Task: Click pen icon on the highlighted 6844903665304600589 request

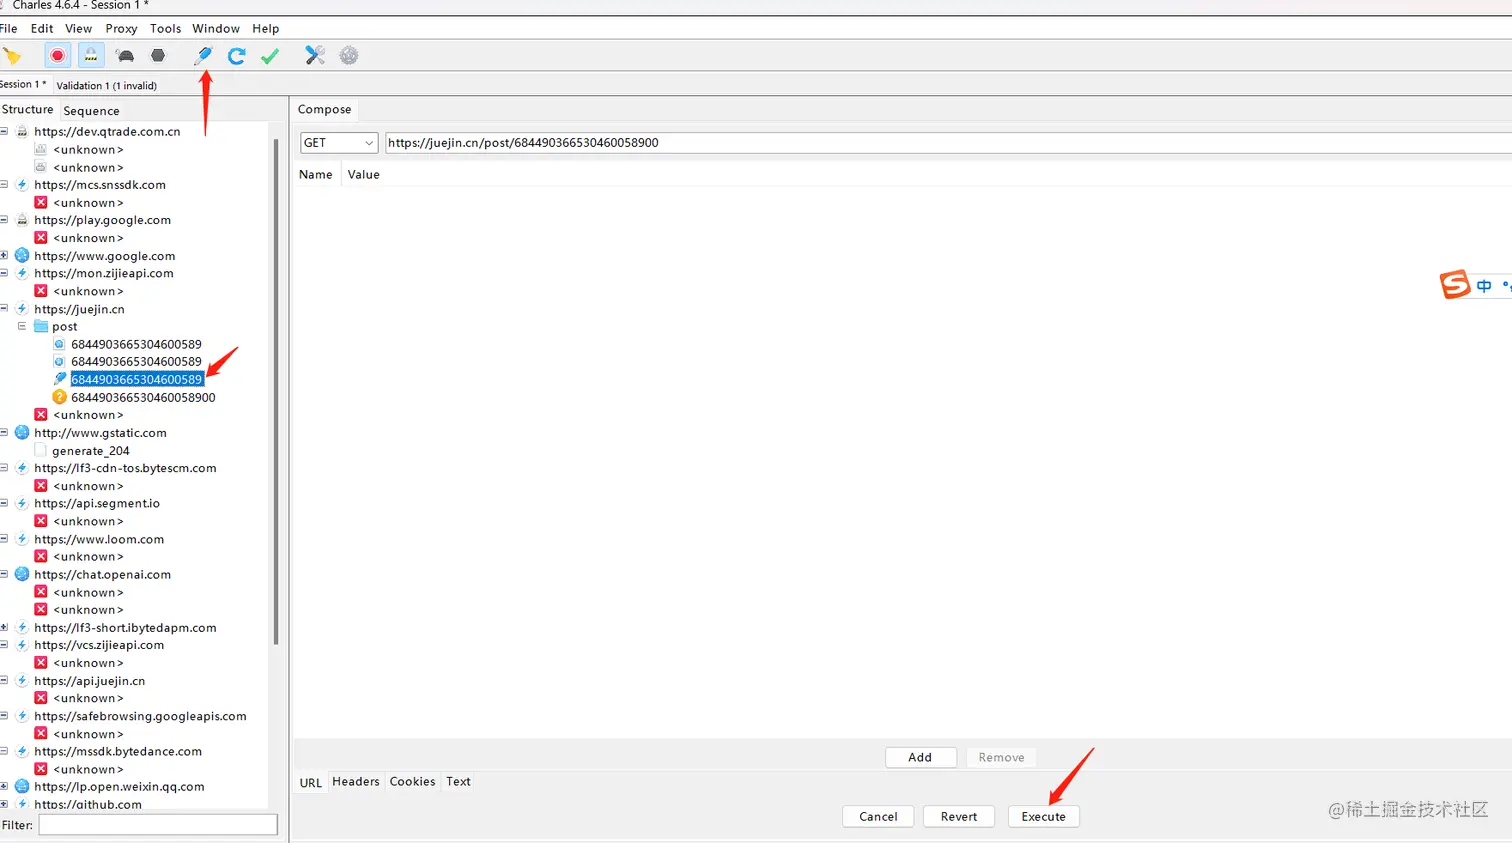Action: tap(59, 379)
